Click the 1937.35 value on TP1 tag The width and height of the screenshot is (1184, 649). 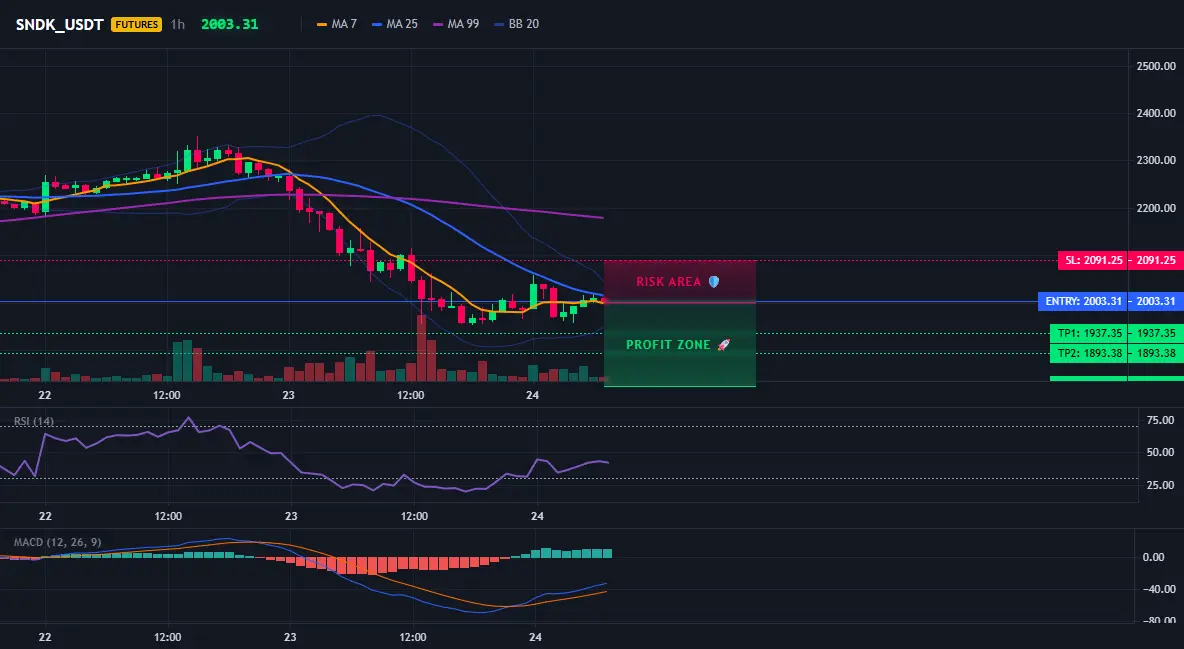point(1155,333)
